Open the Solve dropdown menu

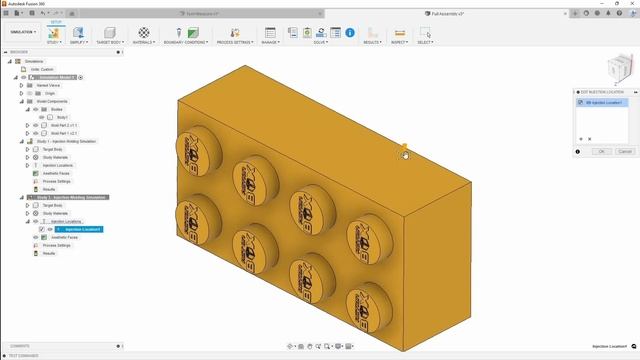pyautogui.click(x=321, y=42)
